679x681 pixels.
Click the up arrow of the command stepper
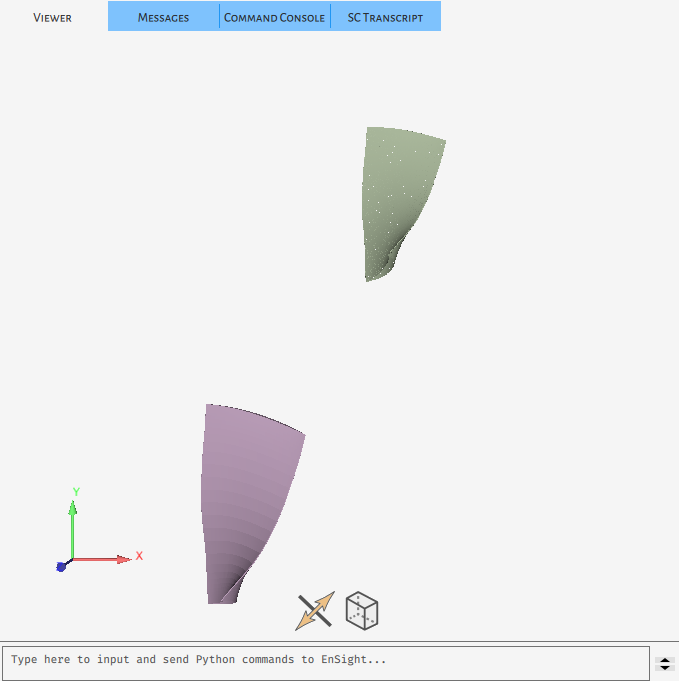[665, 660]
